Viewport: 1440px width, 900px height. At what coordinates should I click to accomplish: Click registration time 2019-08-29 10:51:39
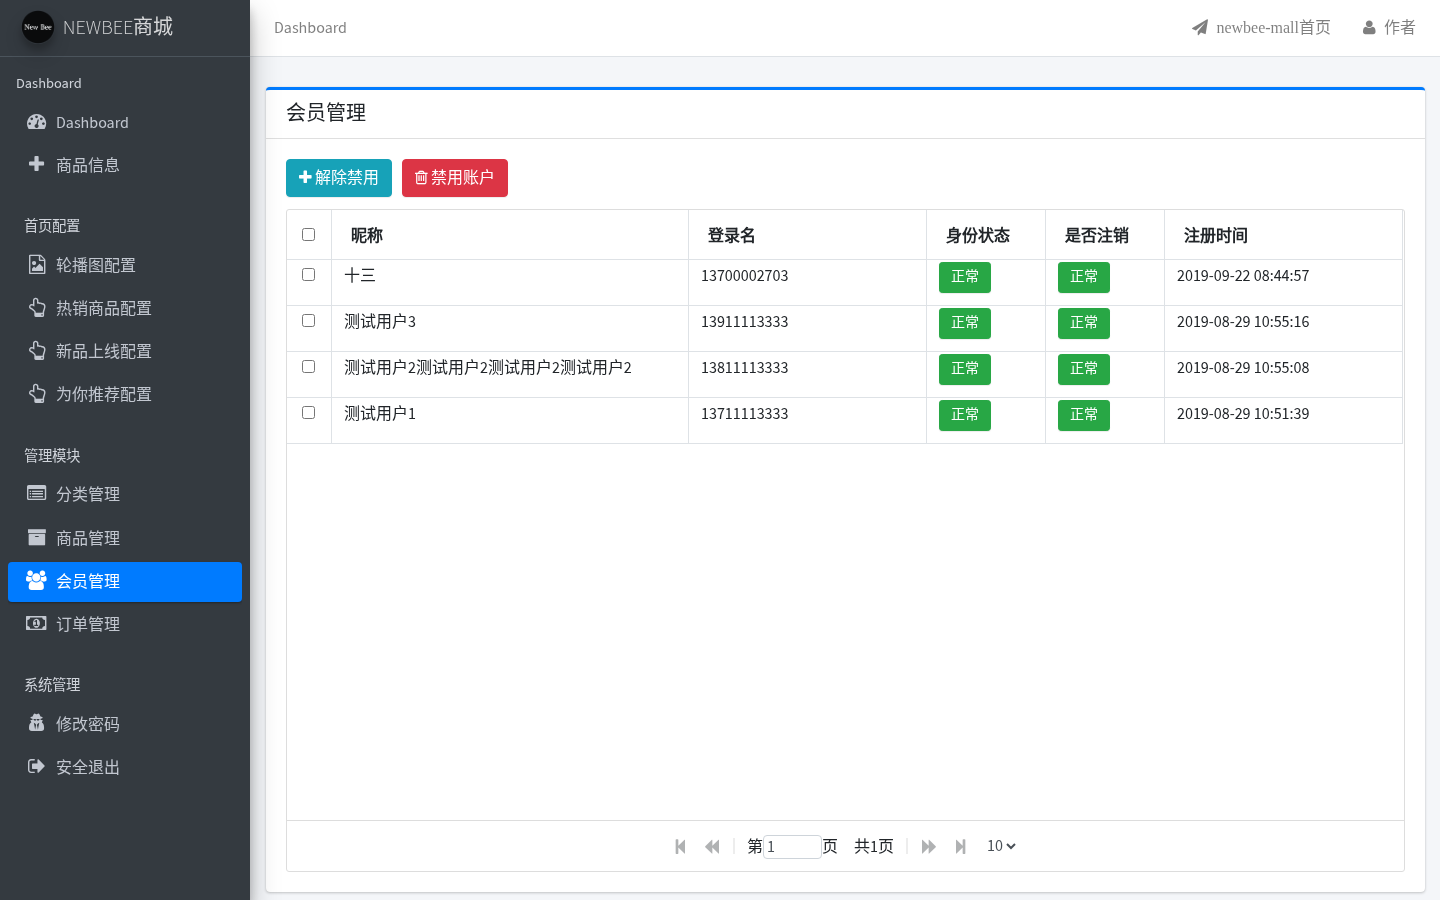[x=1243, y=414]
